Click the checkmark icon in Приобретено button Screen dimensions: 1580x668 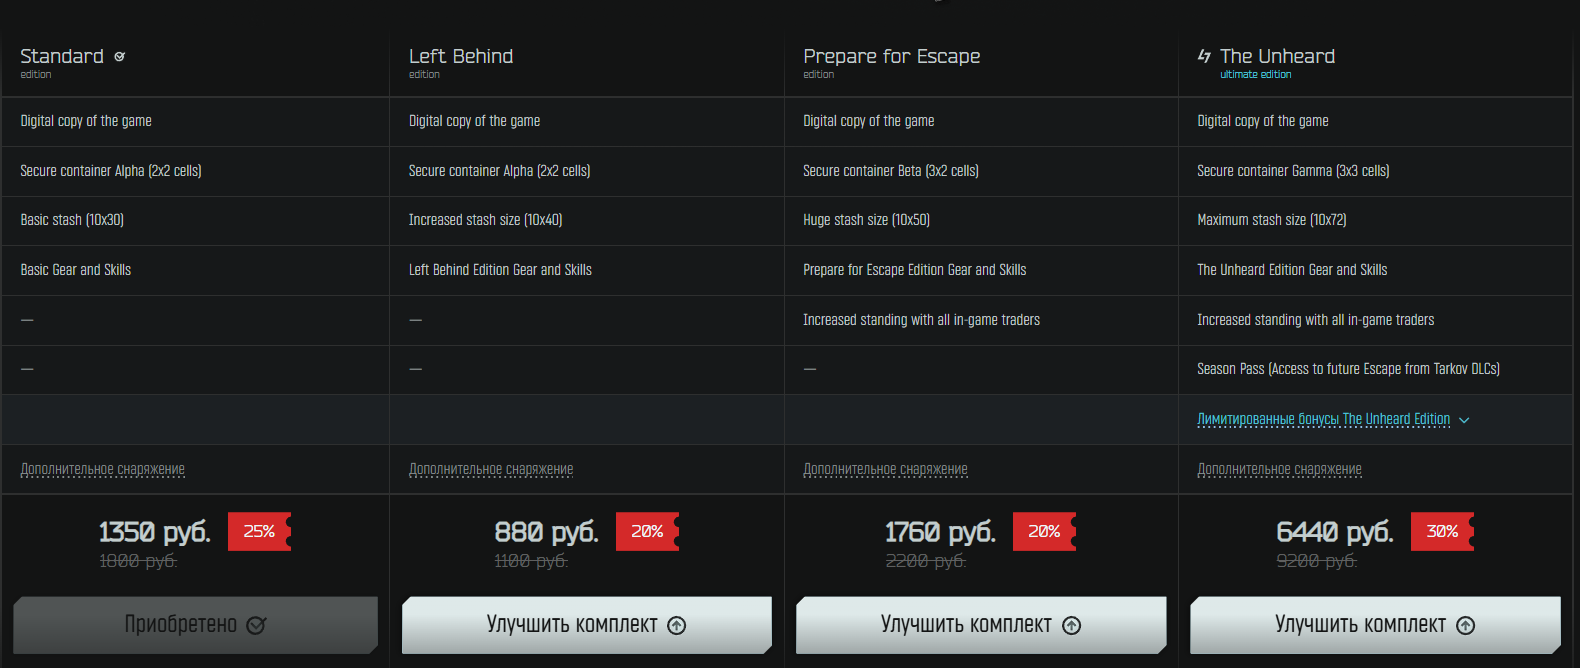(256, 625)
